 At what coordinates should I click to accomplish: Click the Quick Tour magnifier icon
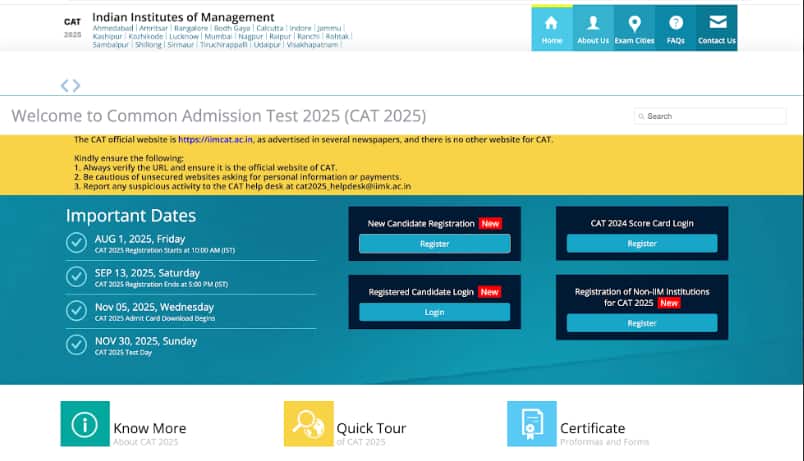click(x=309, y=424)
